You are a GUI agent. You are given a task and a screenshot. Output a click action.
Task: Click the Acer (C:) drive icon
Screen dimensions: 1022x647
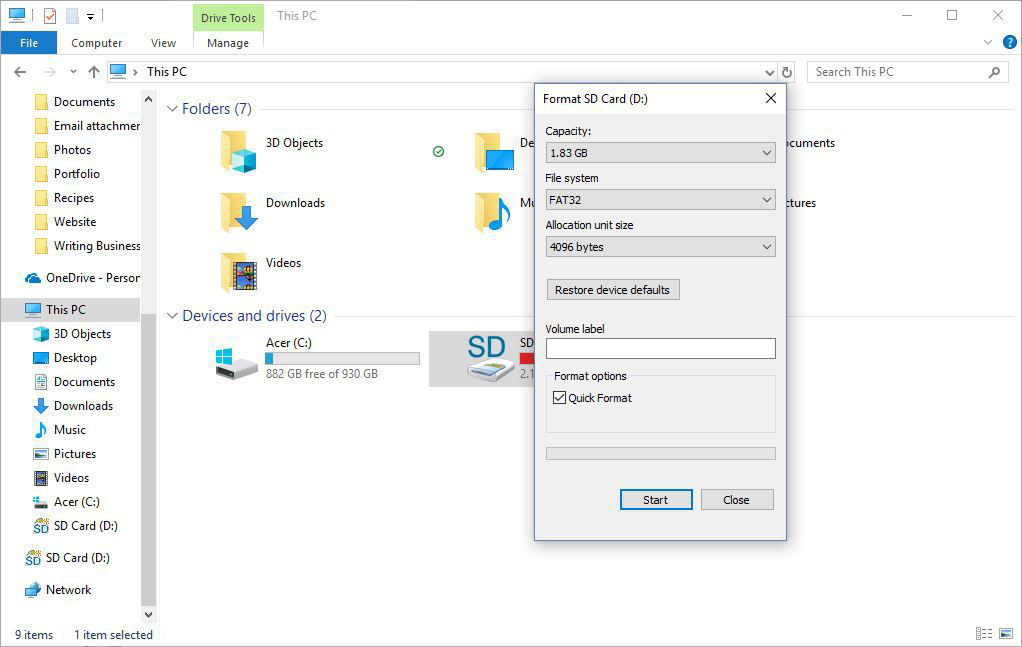[x=237, y=361]
